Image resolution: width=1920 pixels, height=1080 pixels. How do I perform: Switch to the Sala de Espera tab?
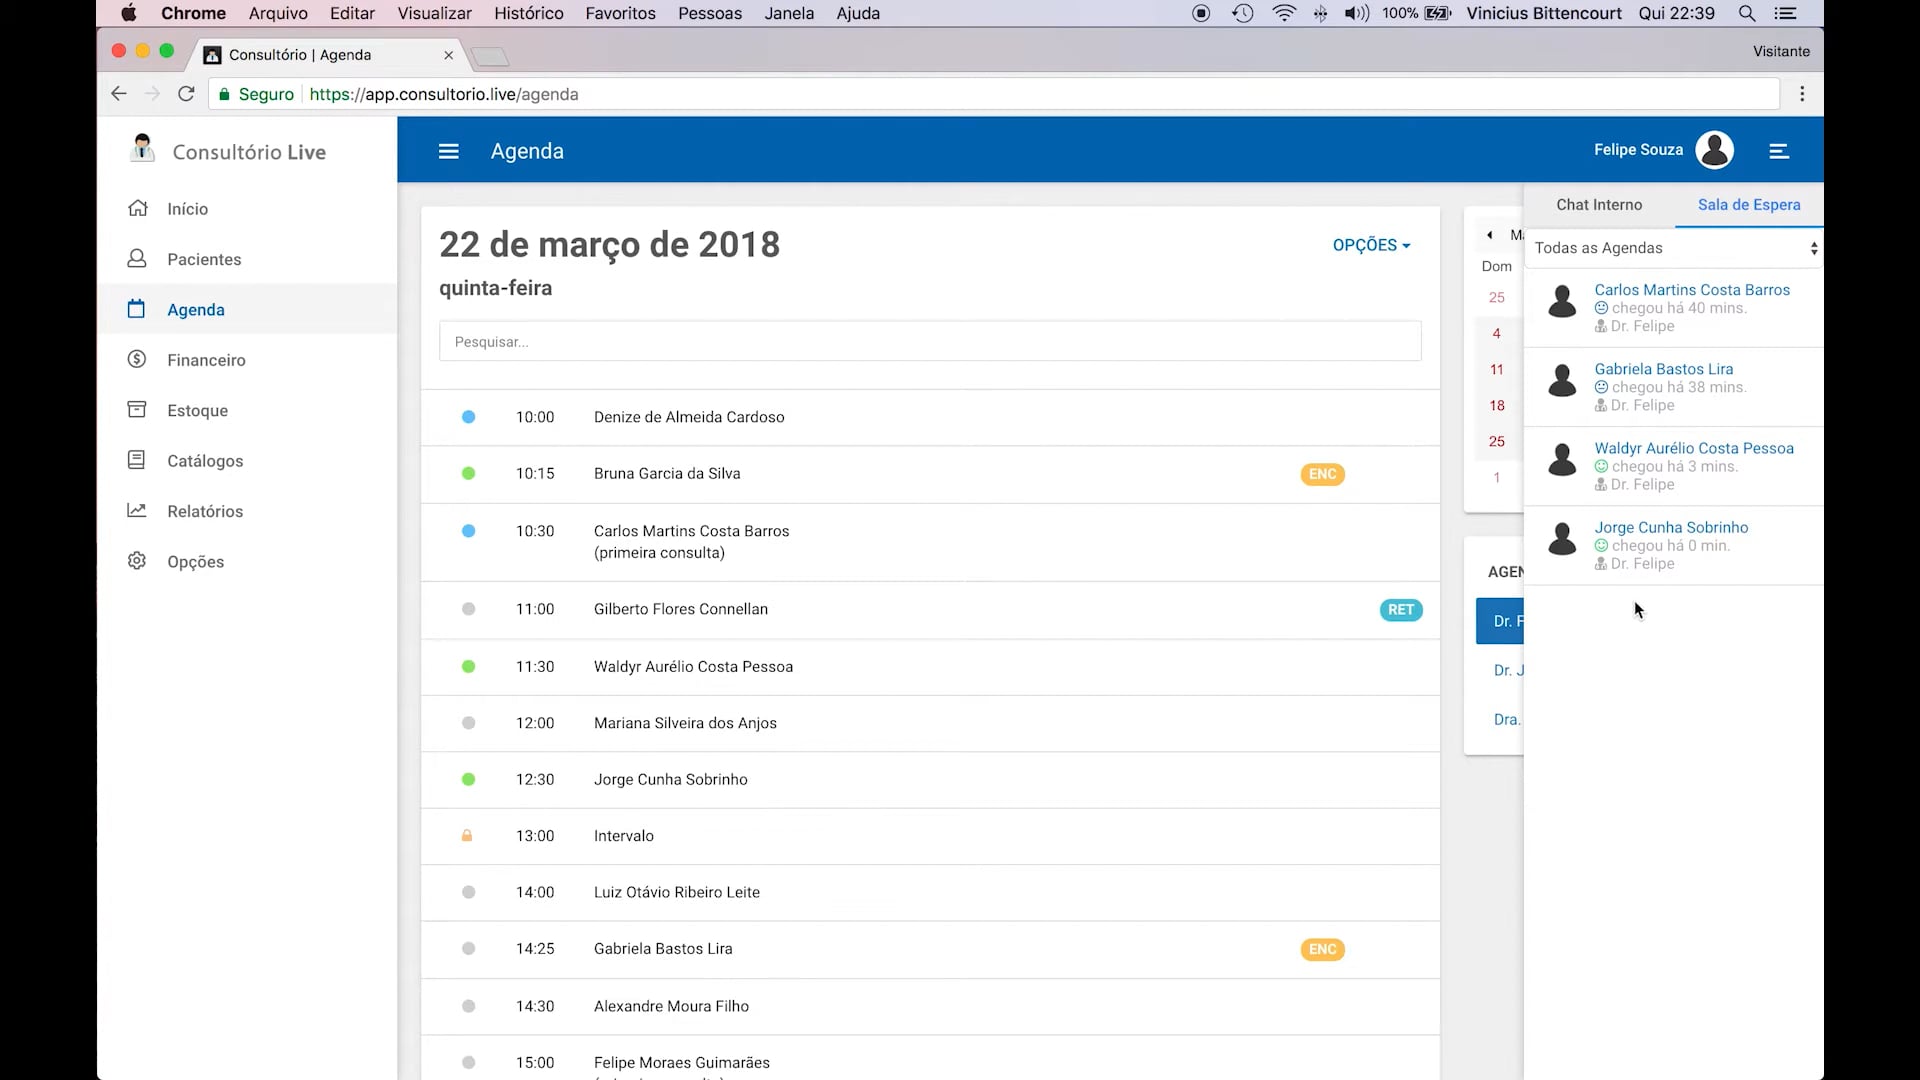coord(1749,205)
